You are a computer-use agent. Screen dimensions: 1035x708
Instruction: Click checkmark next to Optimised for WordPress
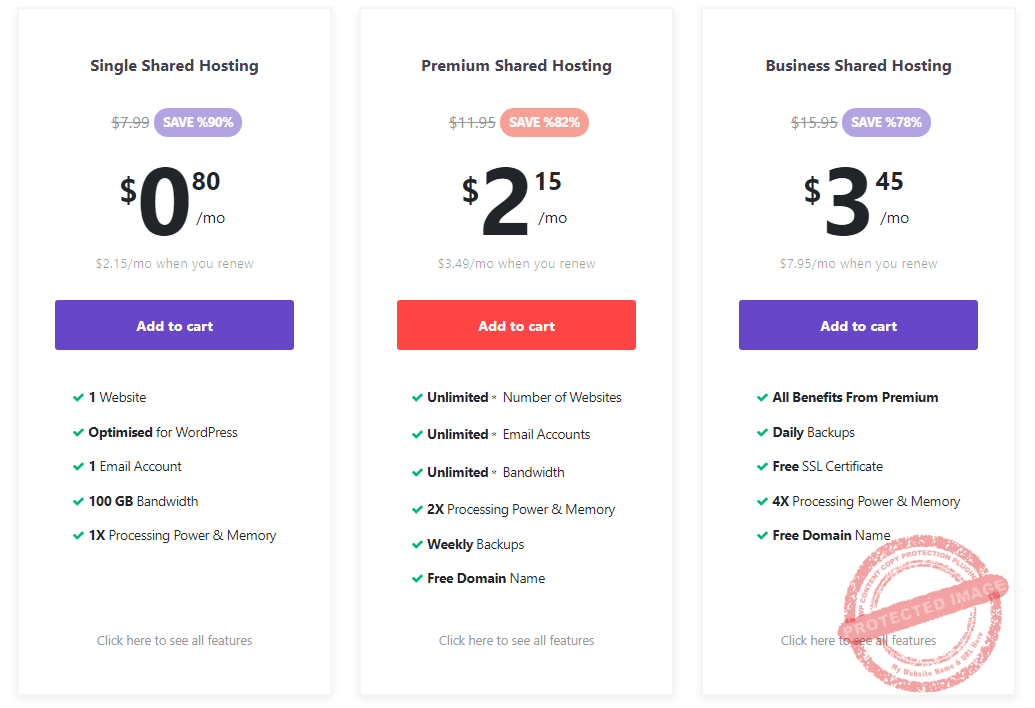click(78, 432)
